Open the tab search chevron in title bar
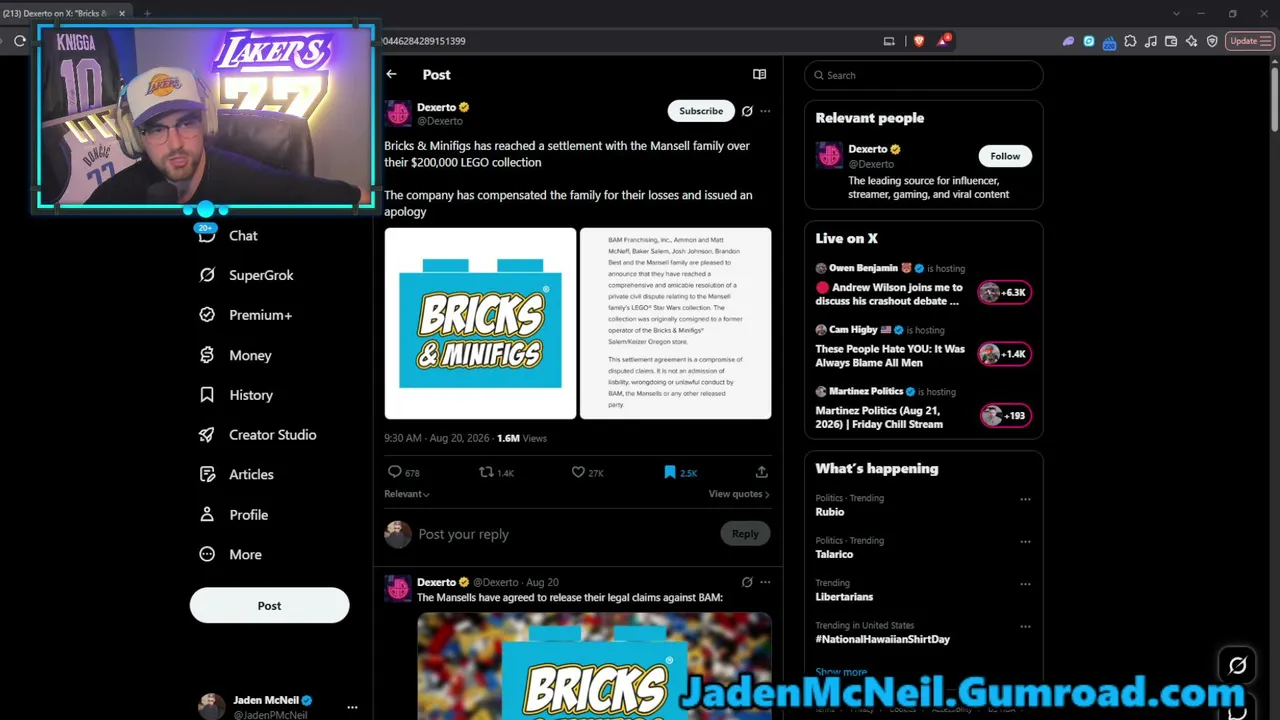1280x720 pixels. click(x=1176, y=13)
